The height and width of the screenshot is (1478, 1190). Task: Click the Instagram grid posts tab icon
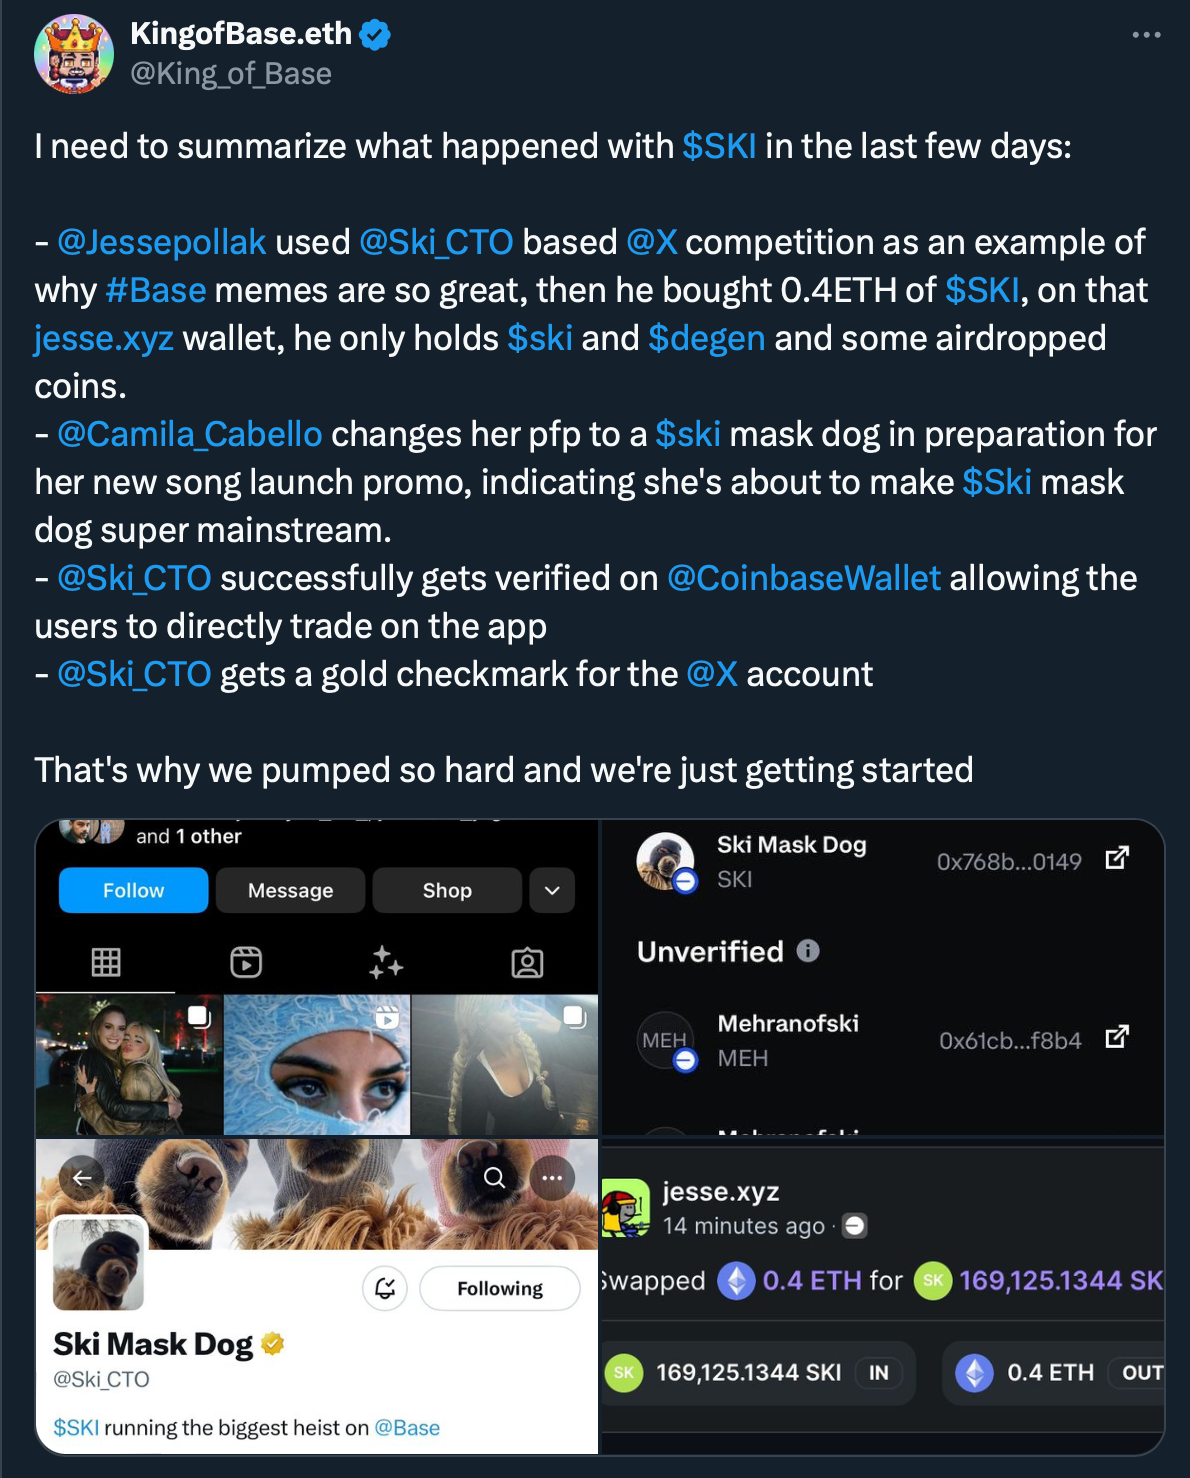click(106, 962)
